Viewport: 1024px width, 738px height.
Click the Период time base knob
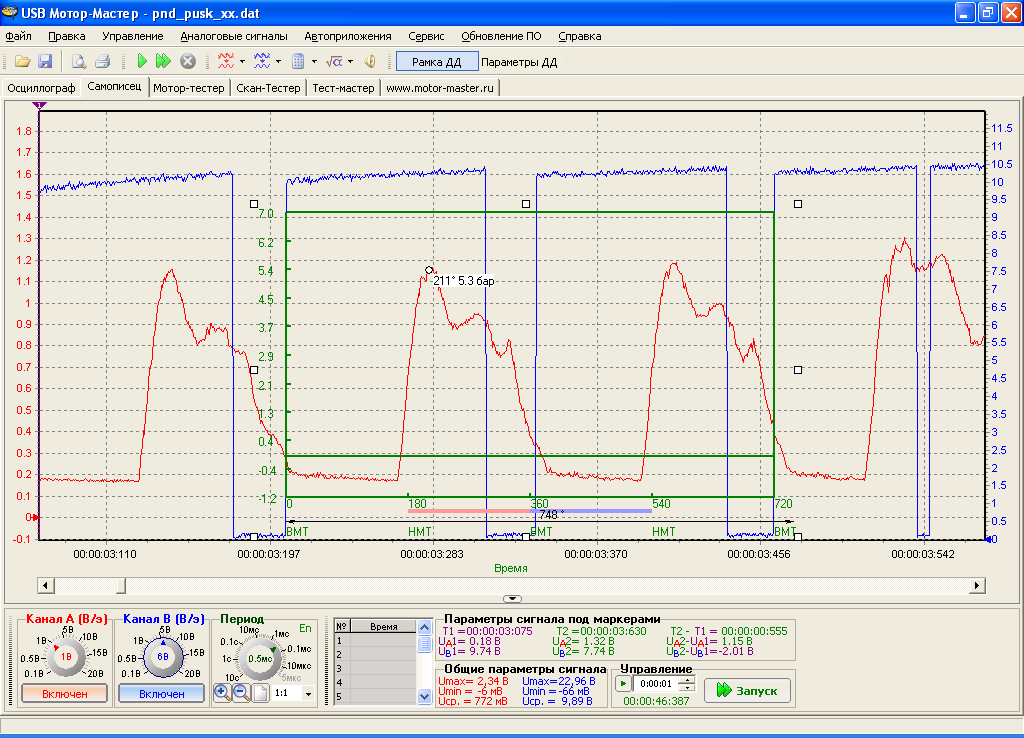261,658
